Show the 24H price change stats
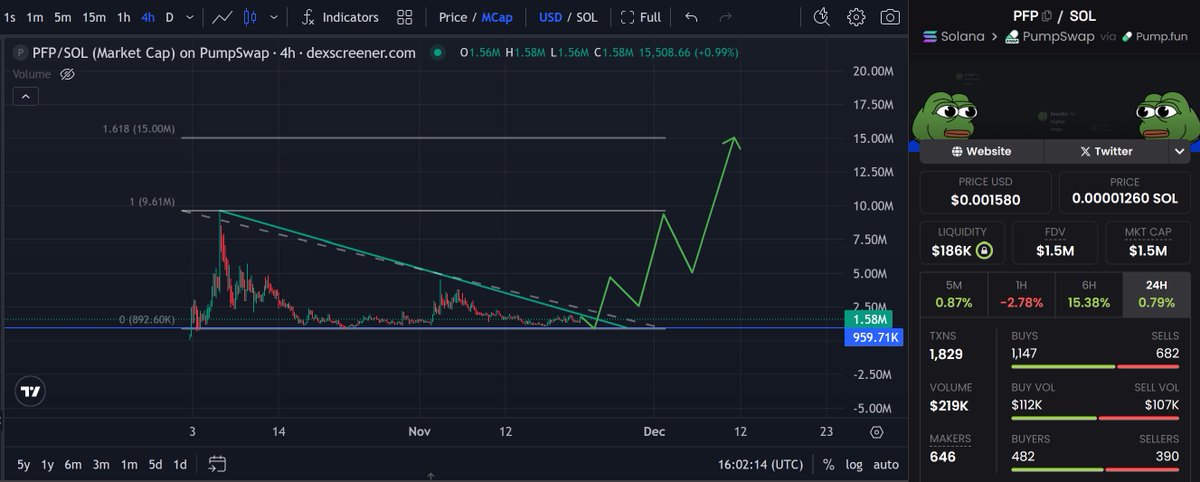The height and width of the screenshot is (482, 1200). click(x=1156, y=293)
